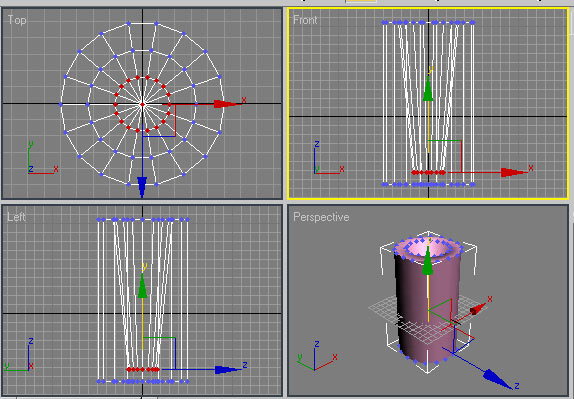This screenshot has width=574, height=399.
Task: Click the center vertex of the mesh in Top viewport
Action: [142, 104]
